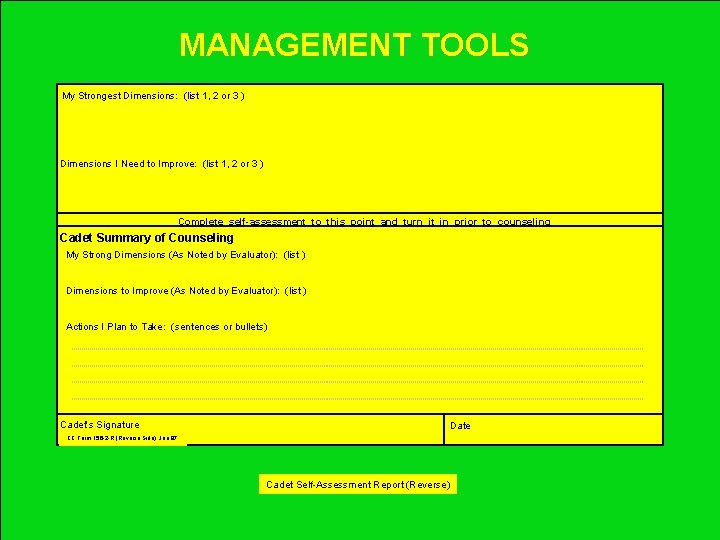Select the 'Cadet Summary of Counseling' heading

146,238
